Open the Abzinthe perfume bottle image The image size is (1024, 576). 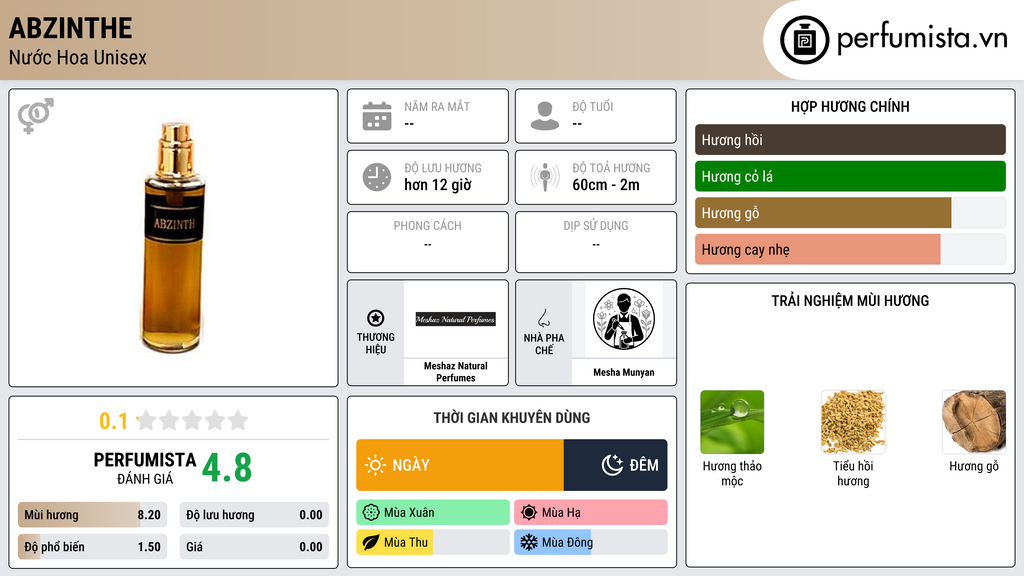(174, 238)
